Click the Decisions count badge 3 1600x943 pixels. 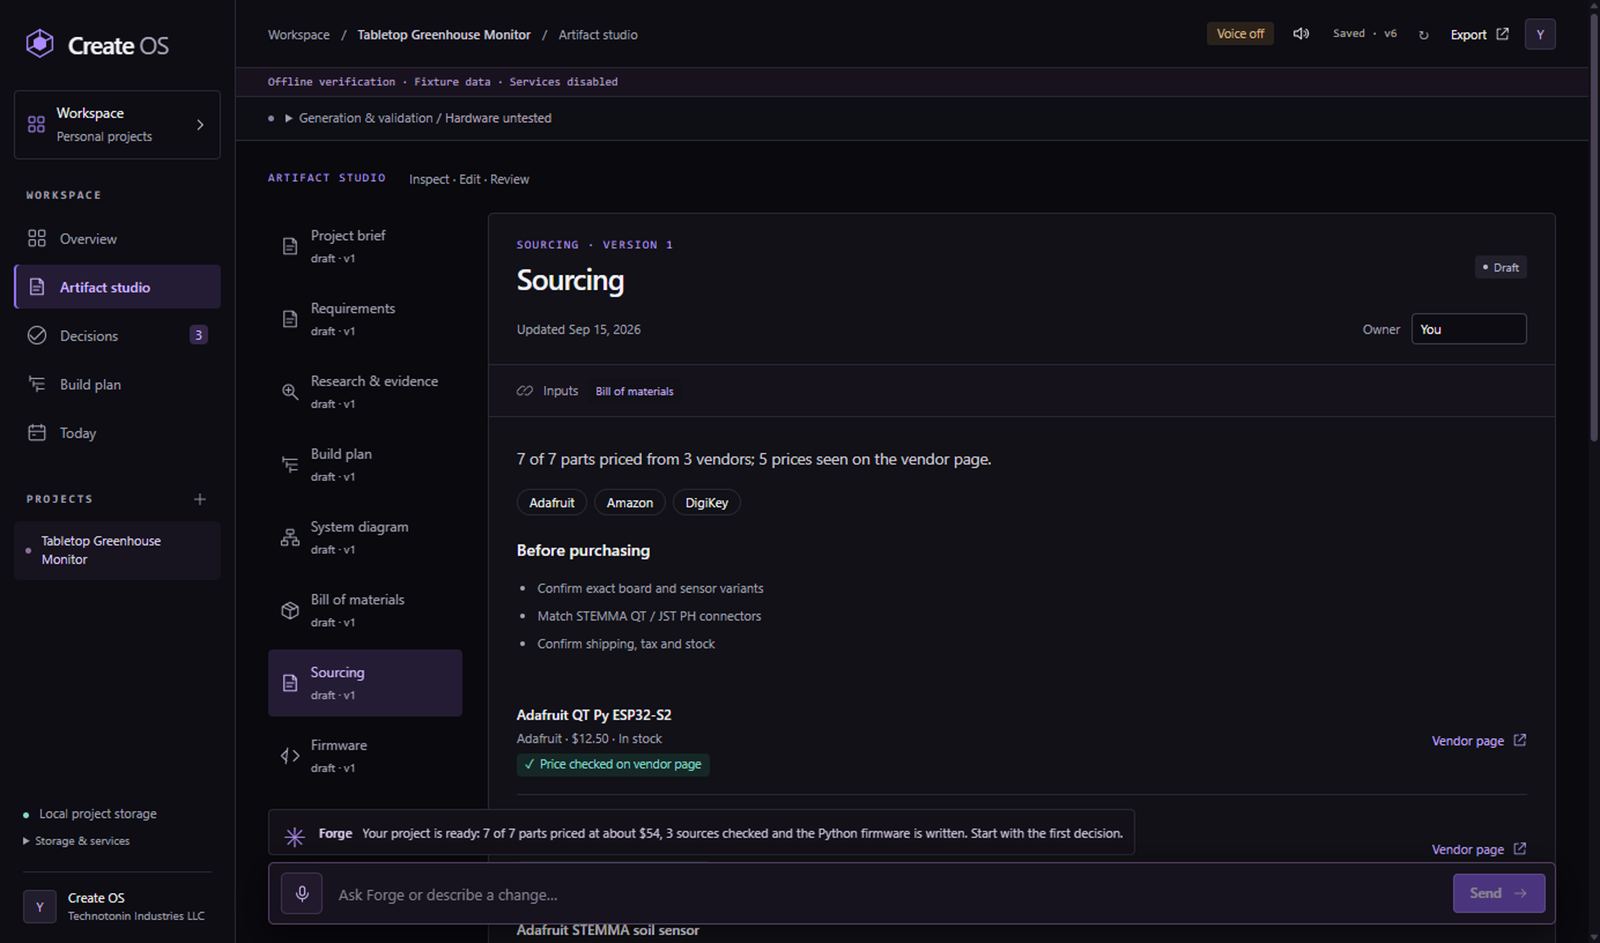tap(198, 335)
